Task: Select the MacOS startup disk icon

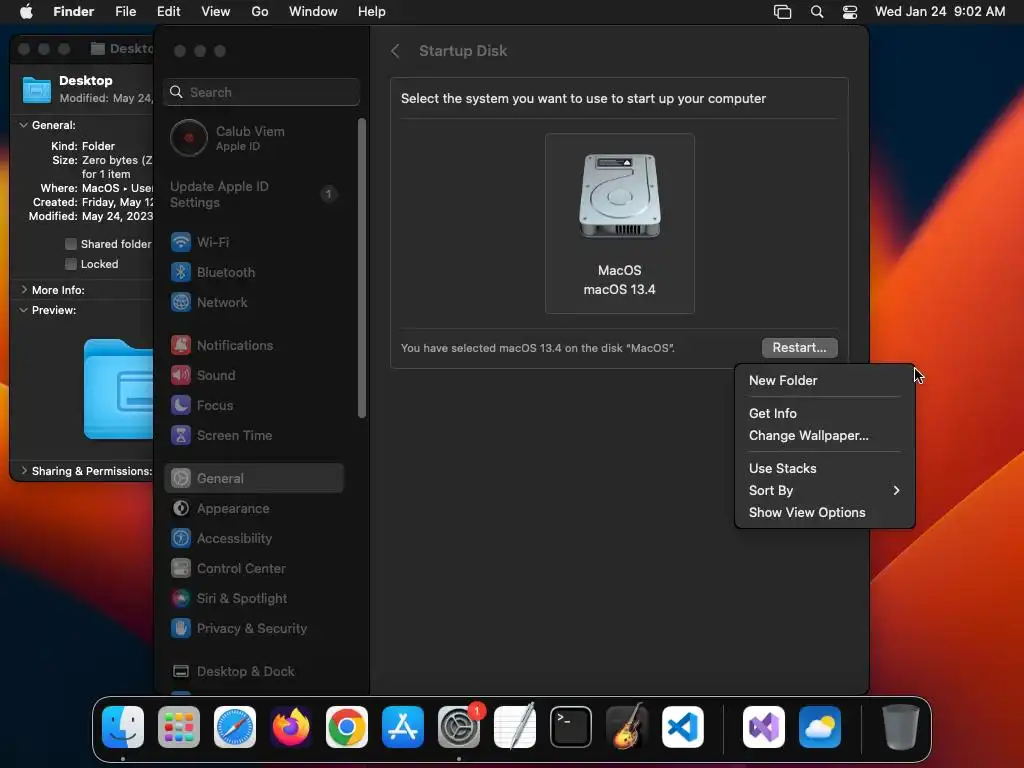Action: pyautogui.click(x=620, y=223)
